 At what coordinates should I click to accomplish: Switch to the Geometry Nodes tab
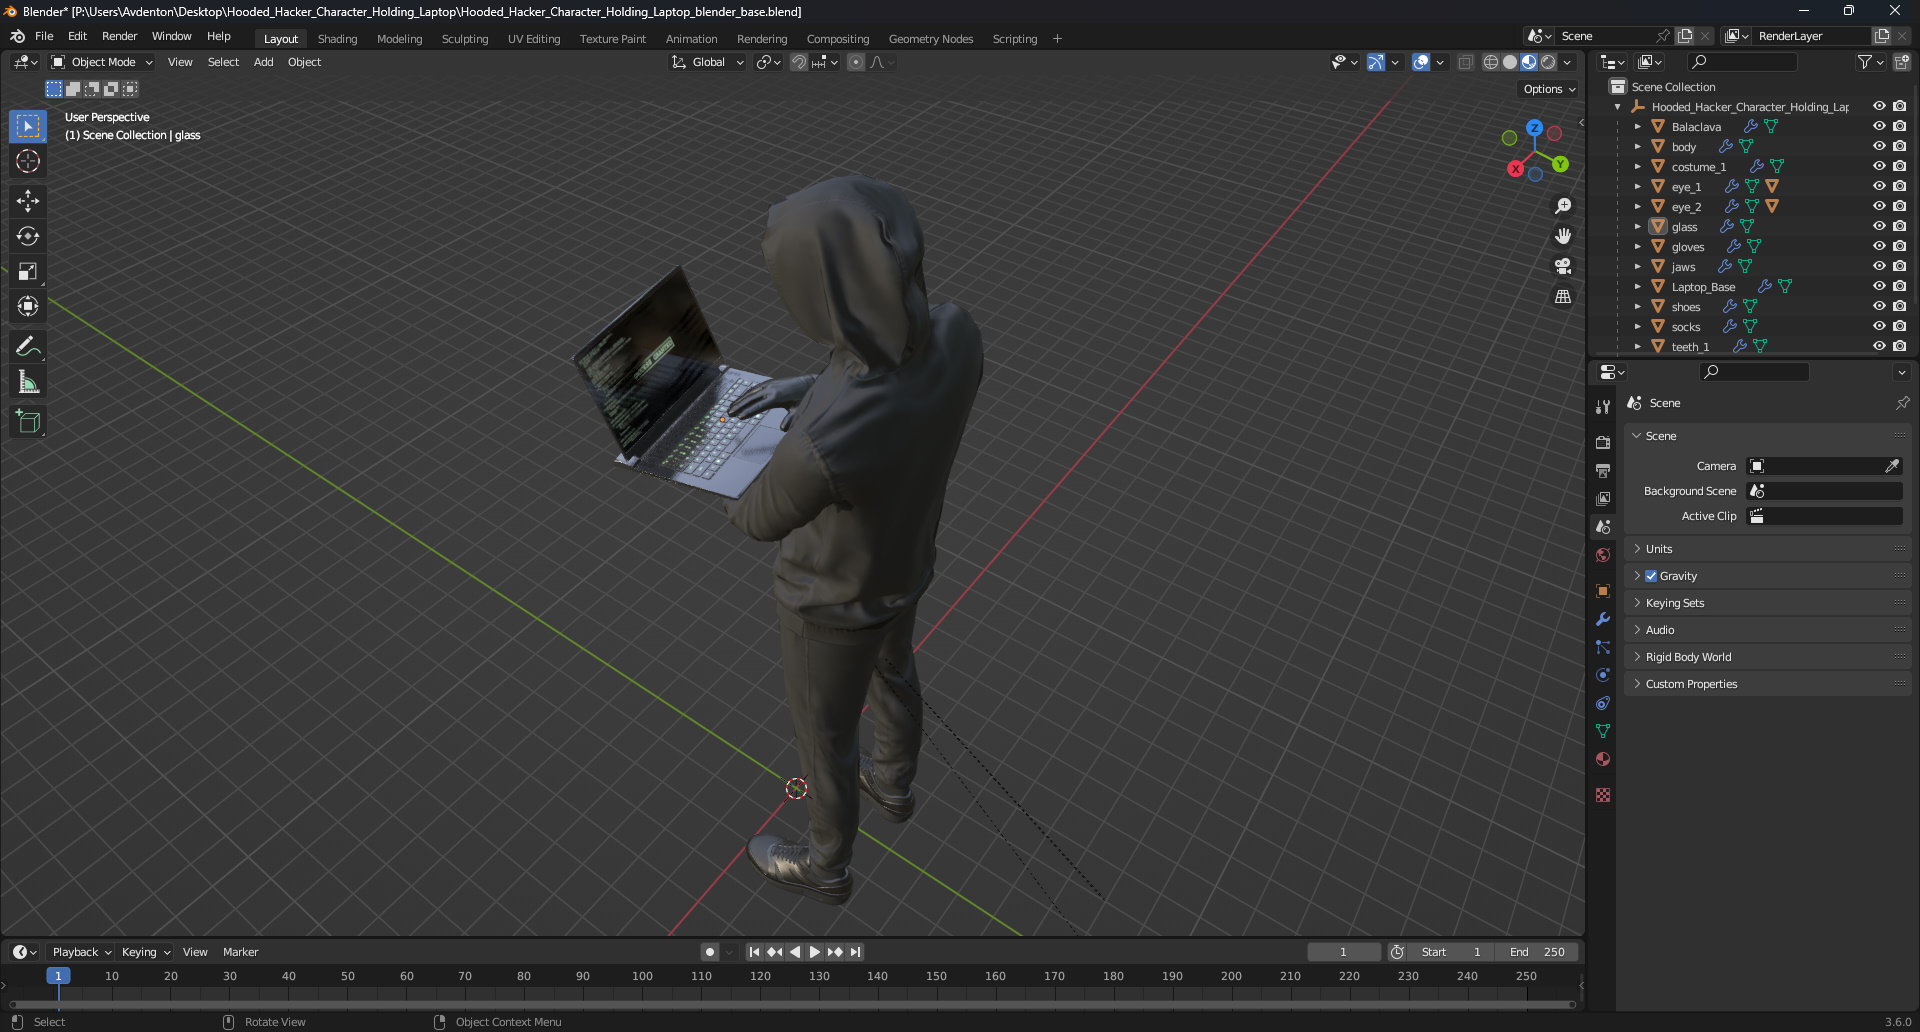coord(930,39)
